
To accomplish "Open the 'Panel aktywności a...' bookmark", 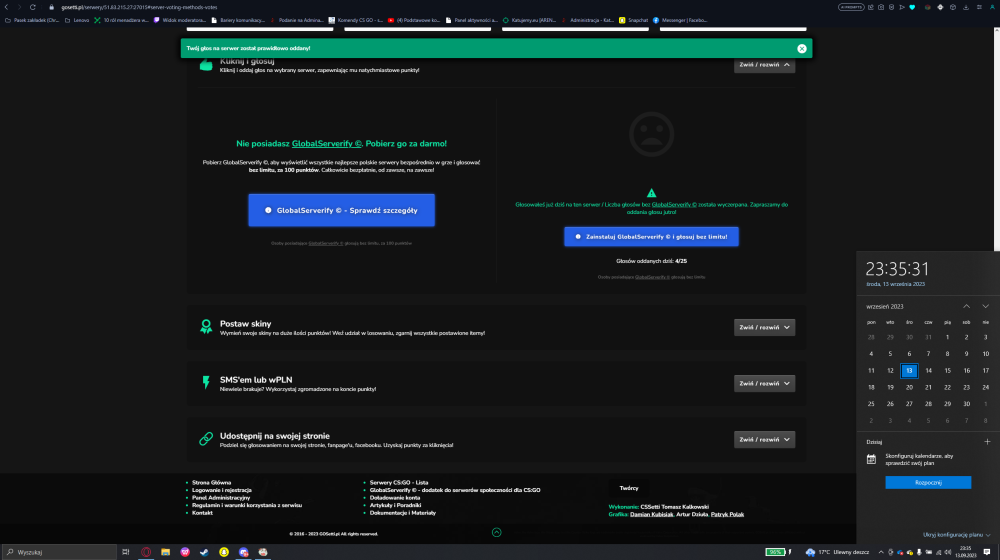I will pyautogui.click(x=471, y=20).
